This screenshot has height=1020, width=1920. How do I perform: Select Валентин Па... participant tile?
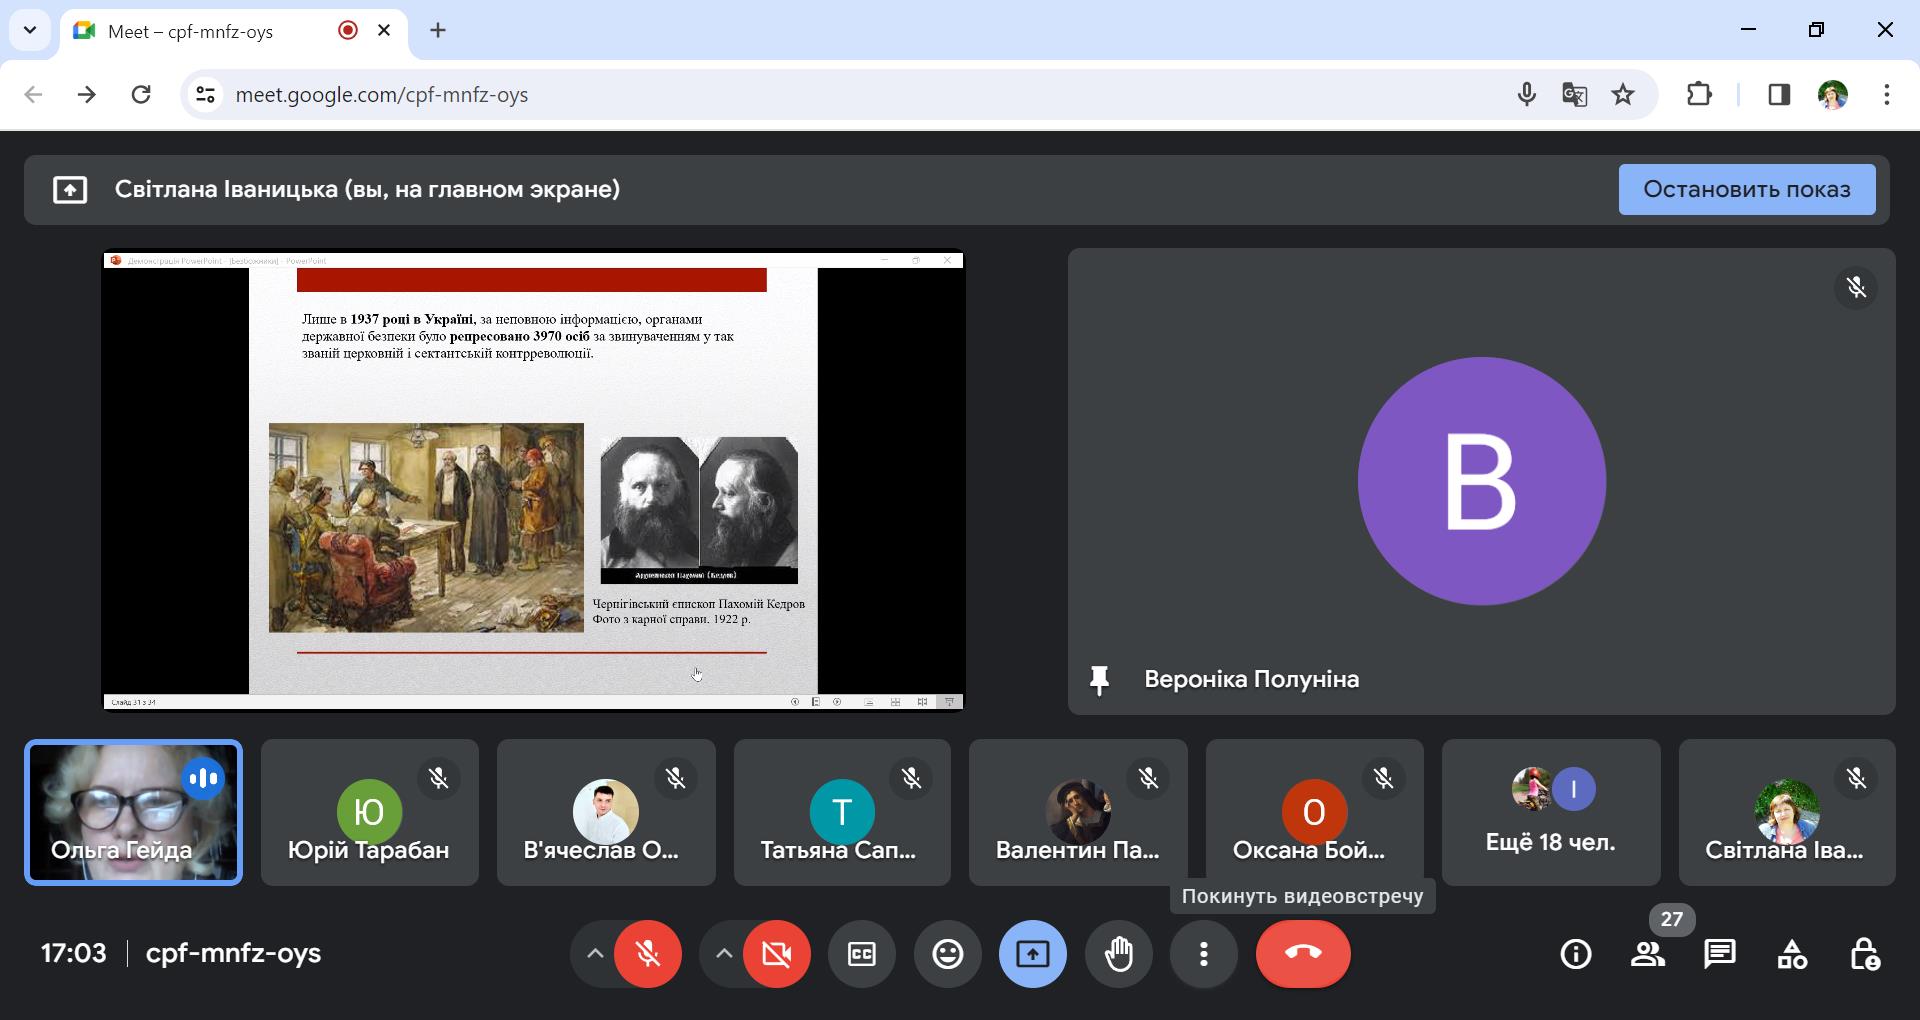pyautogui.click(x=1078, y=812)
